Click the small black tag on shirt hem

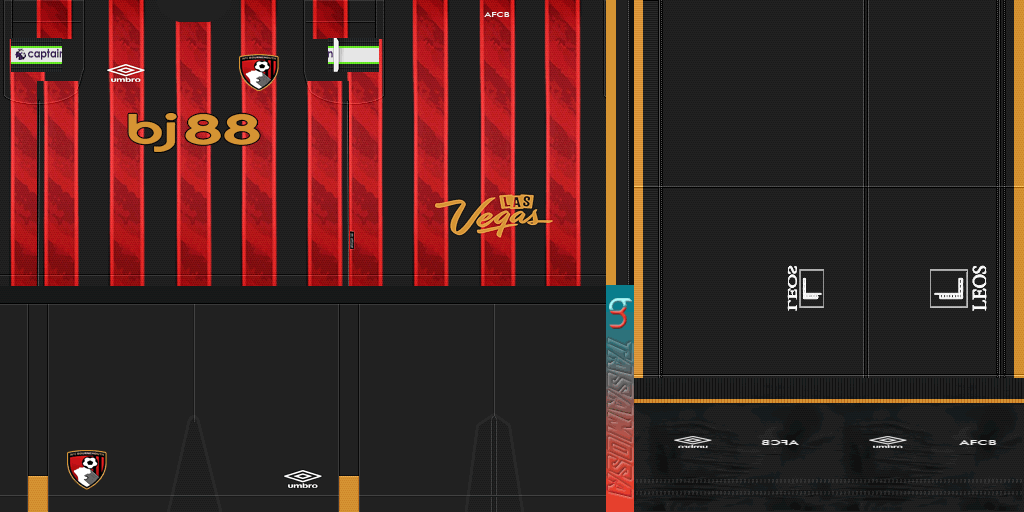350,239
